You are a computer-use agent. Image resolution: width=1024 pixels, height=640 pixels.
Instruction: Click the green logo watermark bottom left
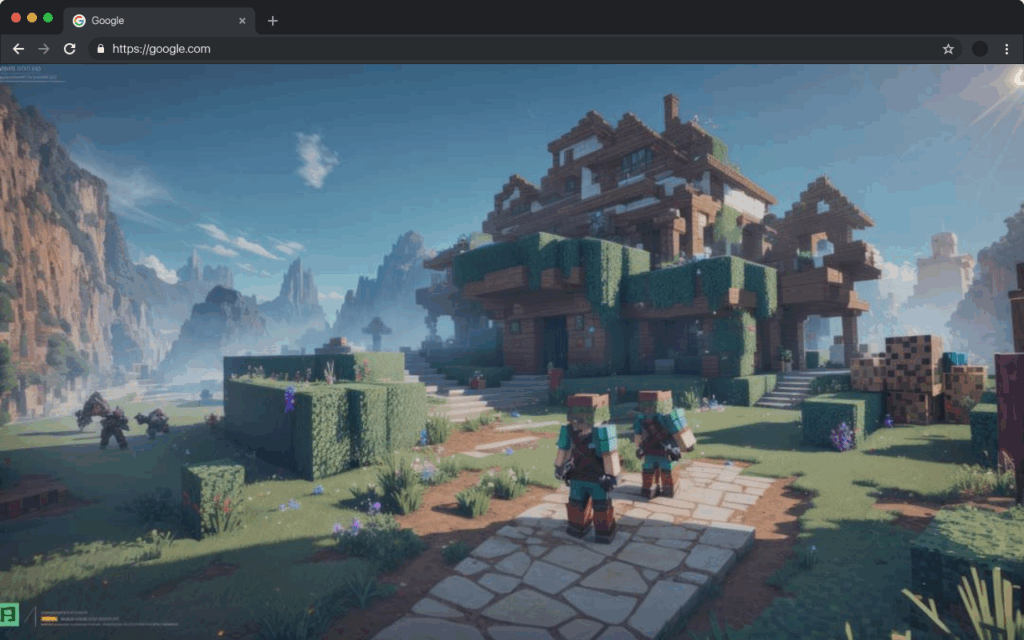click(9, 616)
